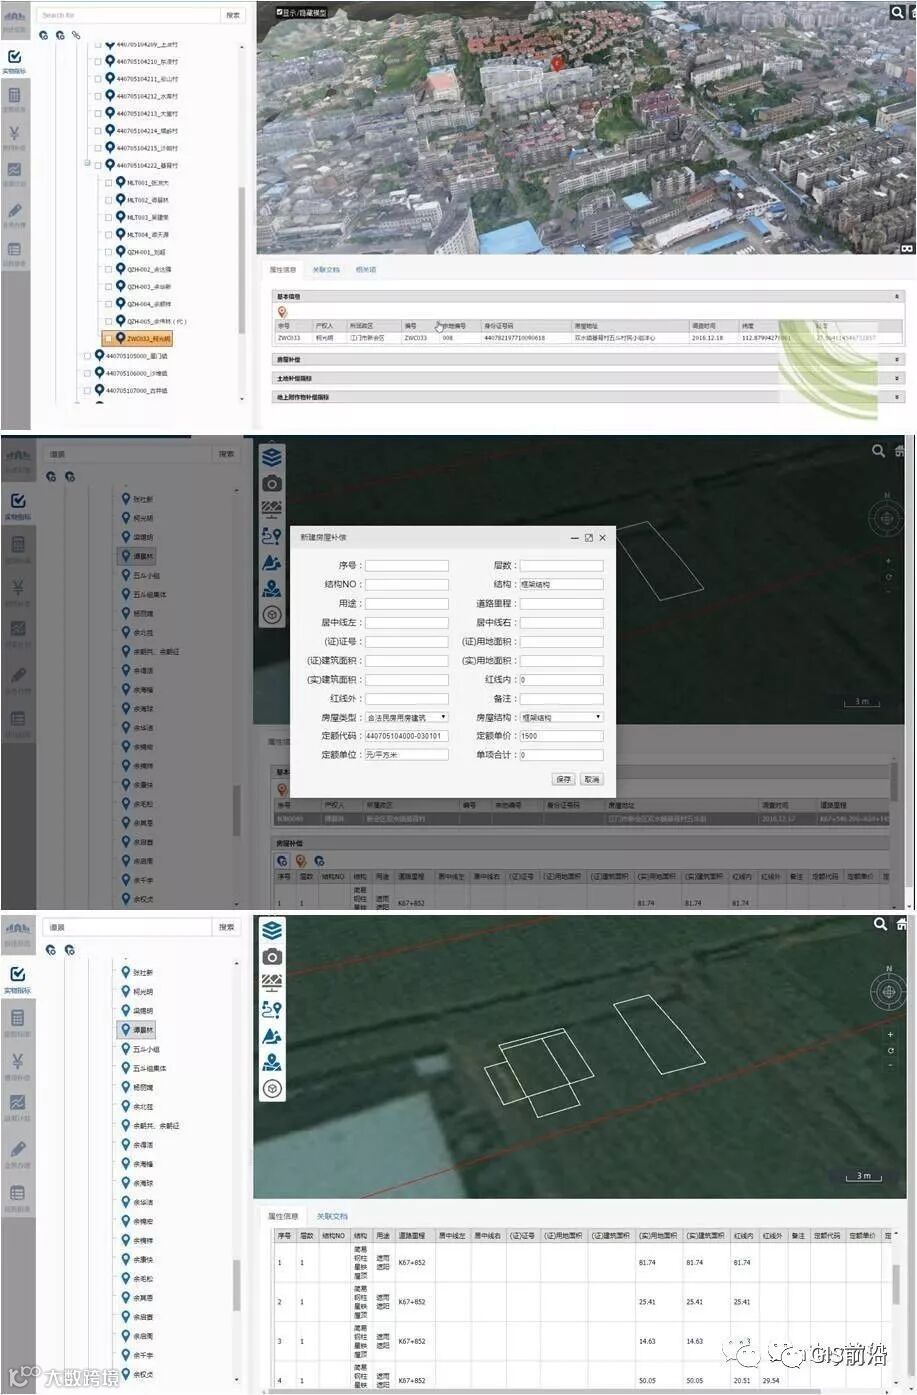
Task: Toggle the 显示/隐藏模型 checkbox on top map
Action: click(279, 13)
